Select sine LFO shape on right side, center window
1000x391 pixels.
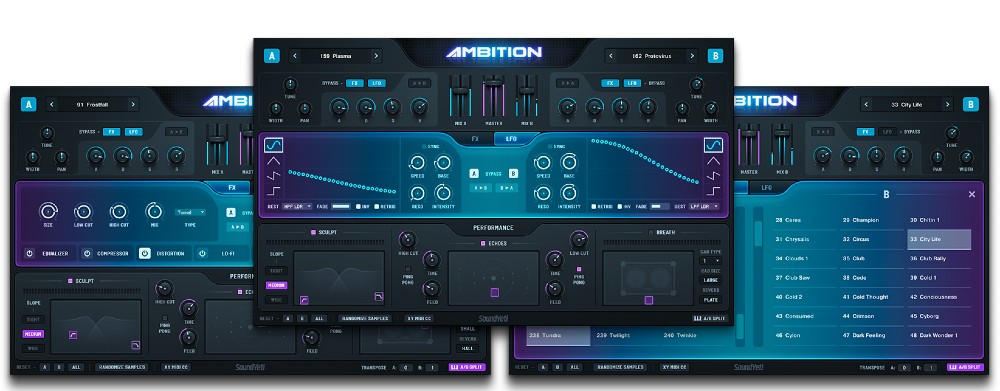[713, 146]
